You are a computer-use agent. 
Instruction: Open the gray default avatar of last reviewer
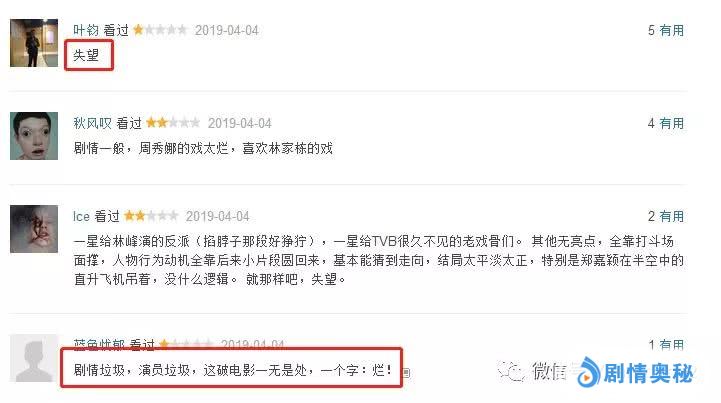tap(34, 358)
